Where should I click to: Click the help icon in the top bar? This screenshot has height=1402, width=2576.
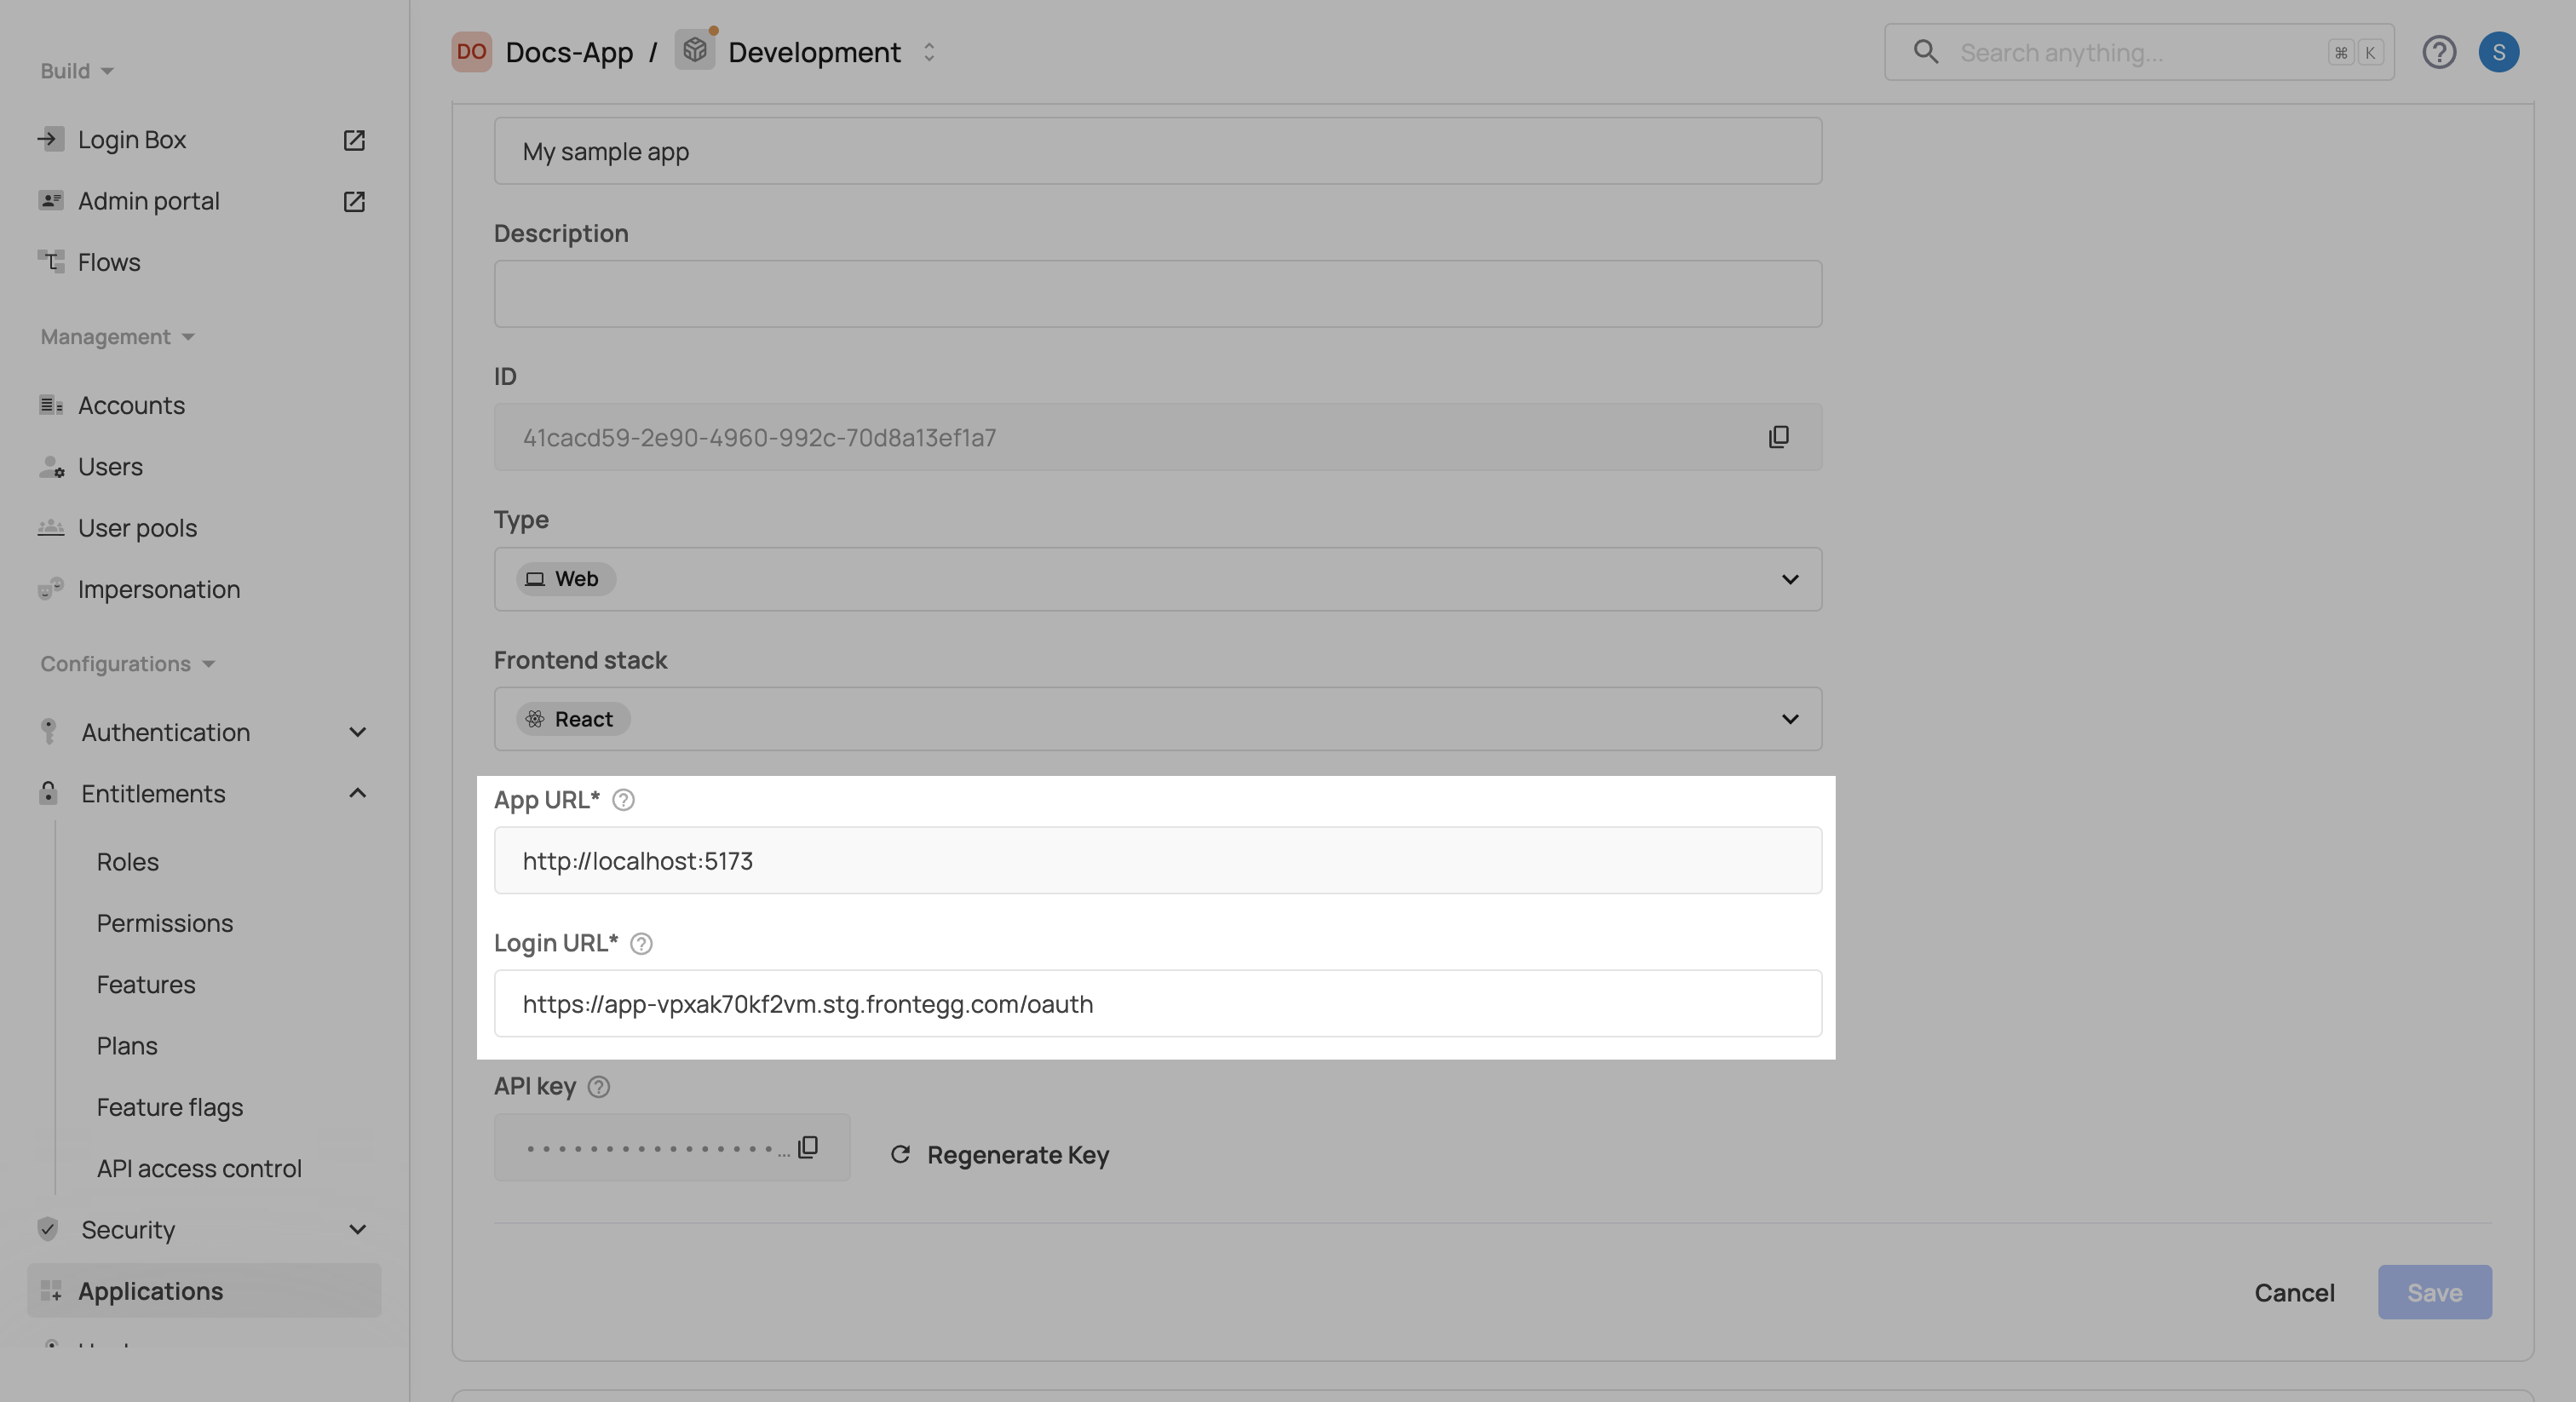pyautogui.click(x=2440, y=52)
